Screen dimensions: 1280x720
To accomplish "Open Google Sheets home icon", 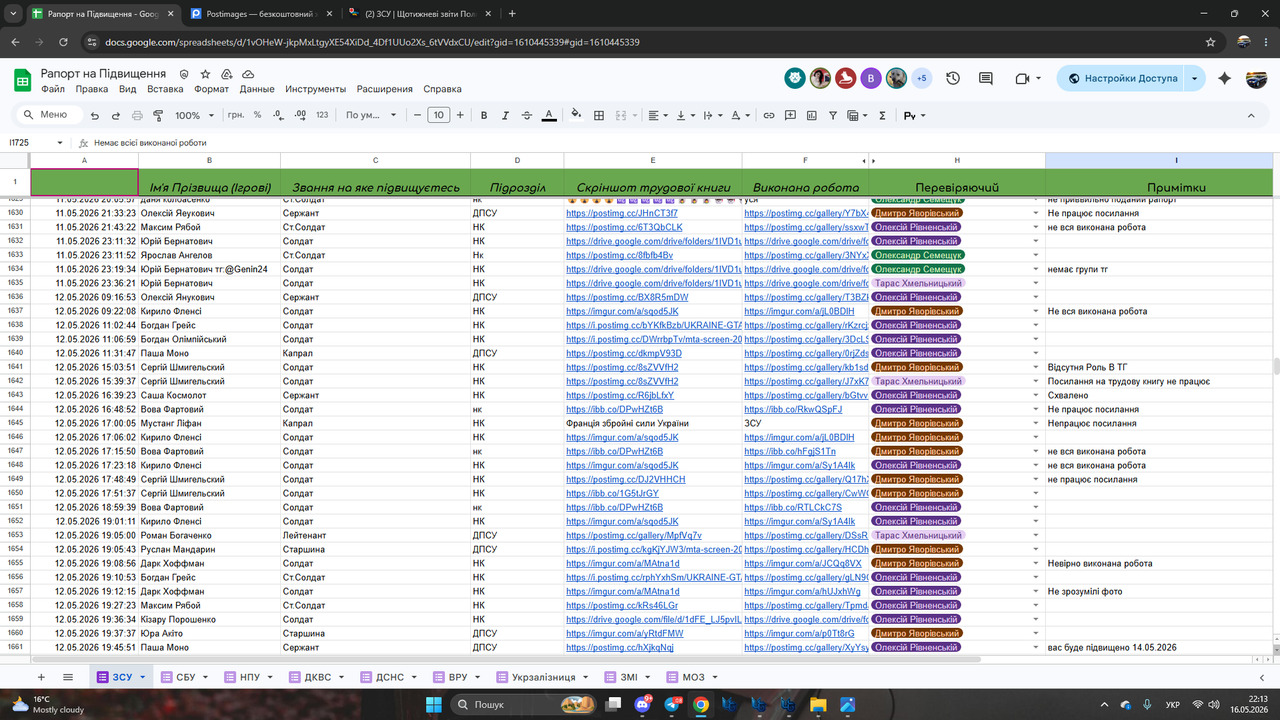I will pos(22,80).
